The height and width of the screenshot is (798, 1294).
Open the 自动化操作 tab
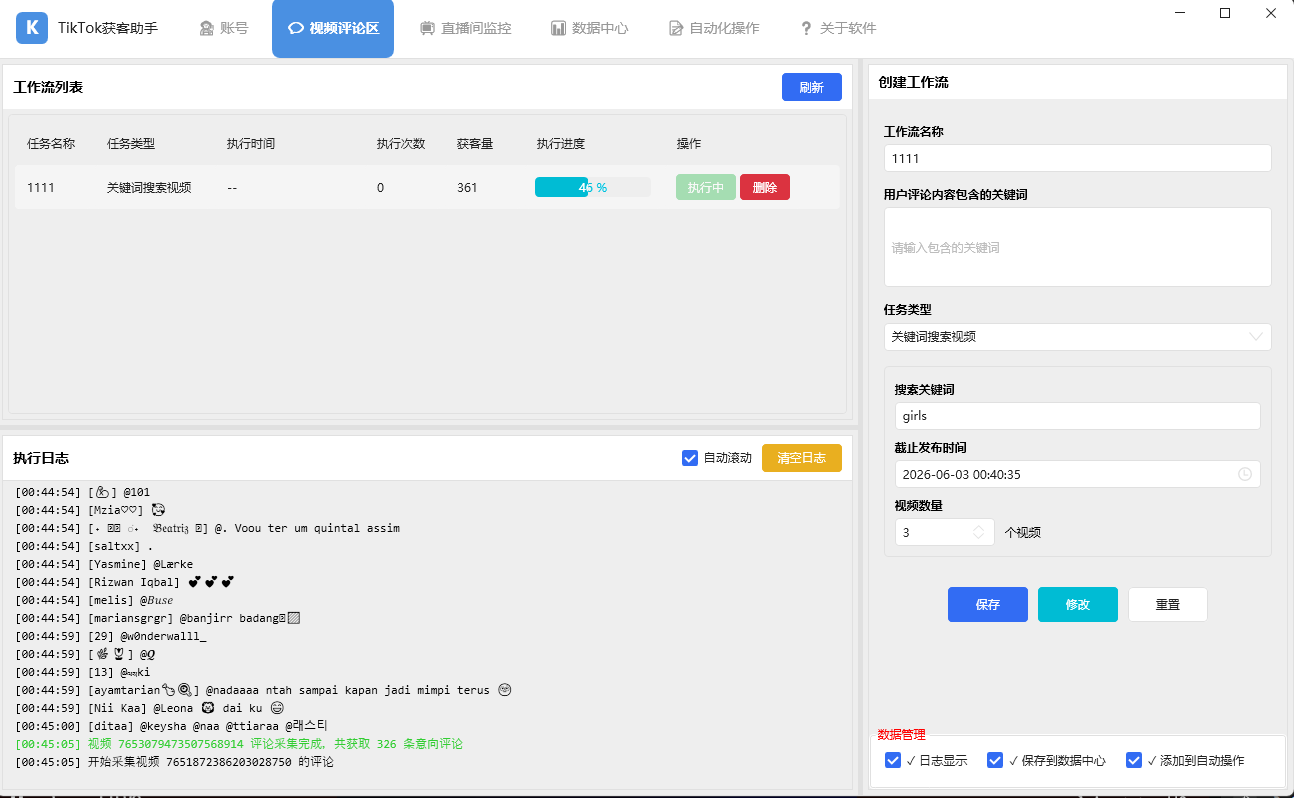714,28
